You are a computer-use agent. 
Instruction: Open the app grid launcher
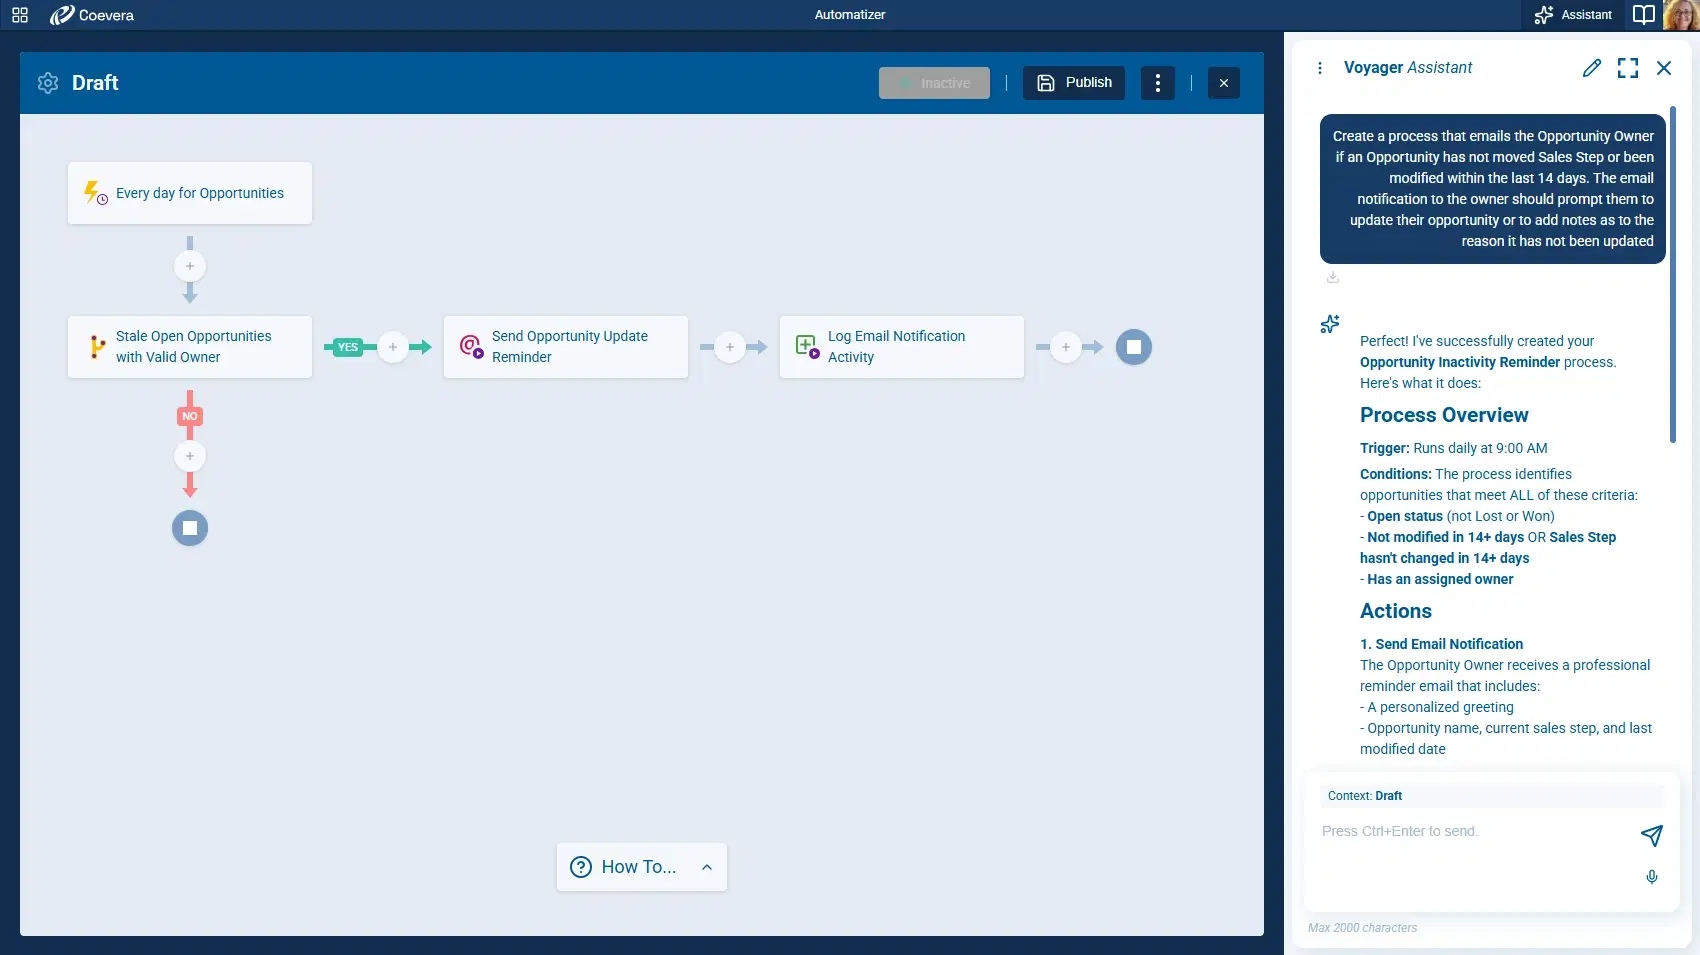click(x=19, y=14)
